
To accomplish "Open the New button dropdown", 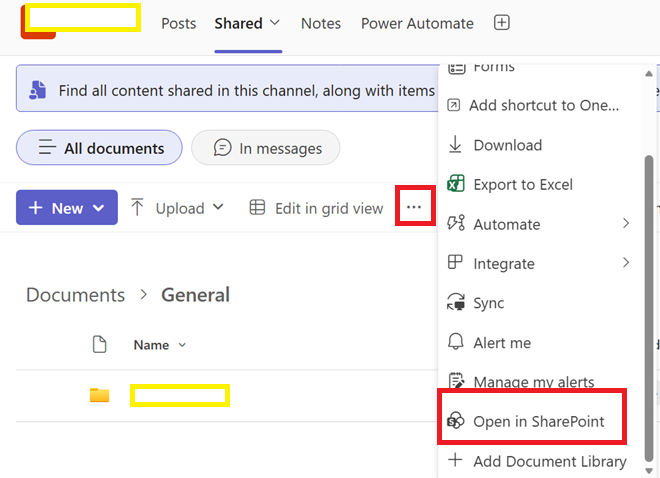I will click(x=67, y=207).
